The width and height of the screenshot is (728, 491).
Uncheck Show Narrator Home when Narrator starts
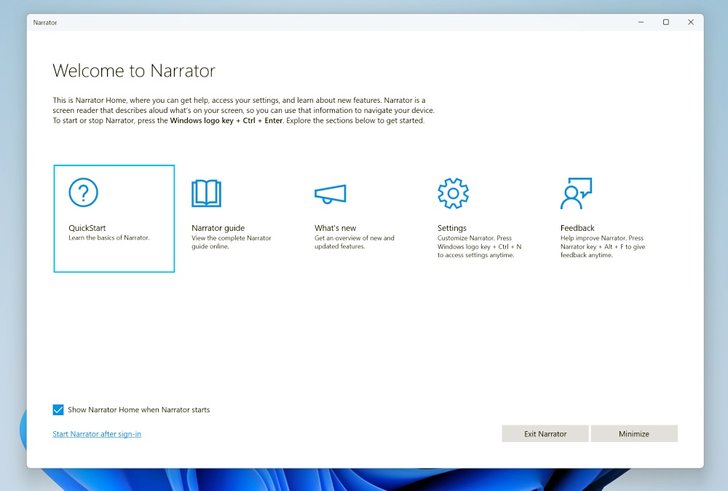pos(58,410)
